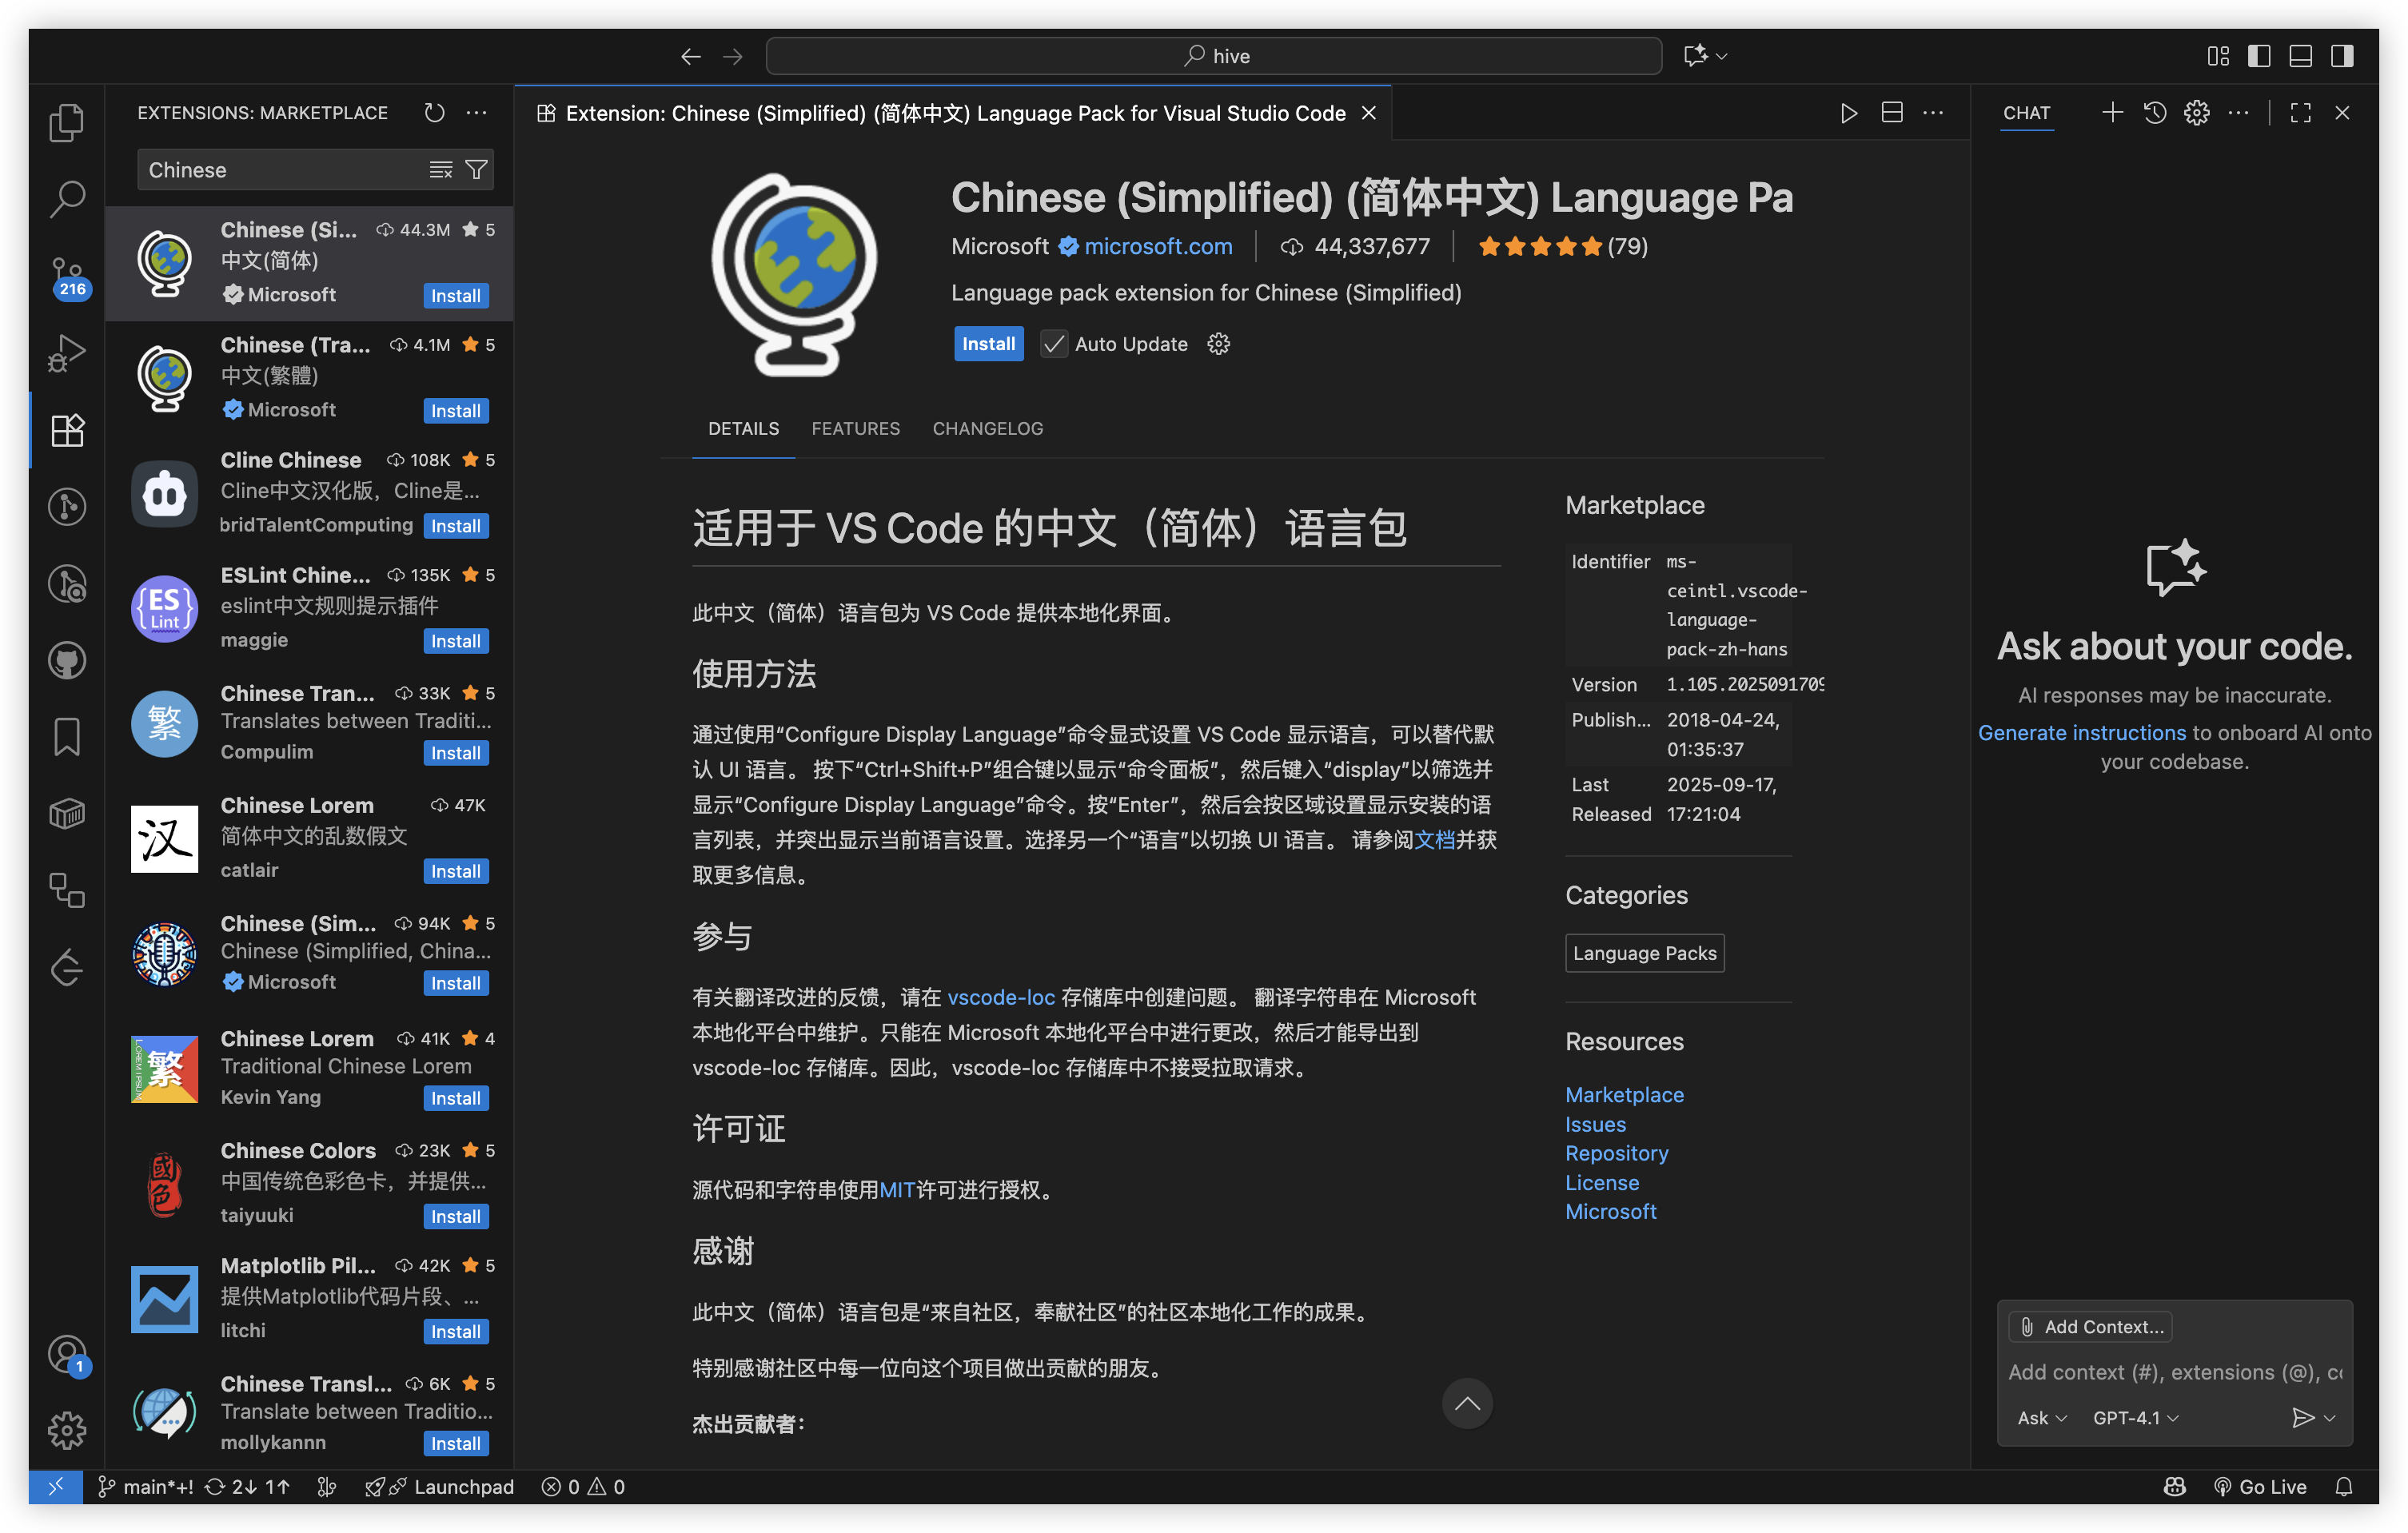Open the Ask chat mode dropdown
This screenshot has height=1533, width=2408.
coord(2040,1418)
